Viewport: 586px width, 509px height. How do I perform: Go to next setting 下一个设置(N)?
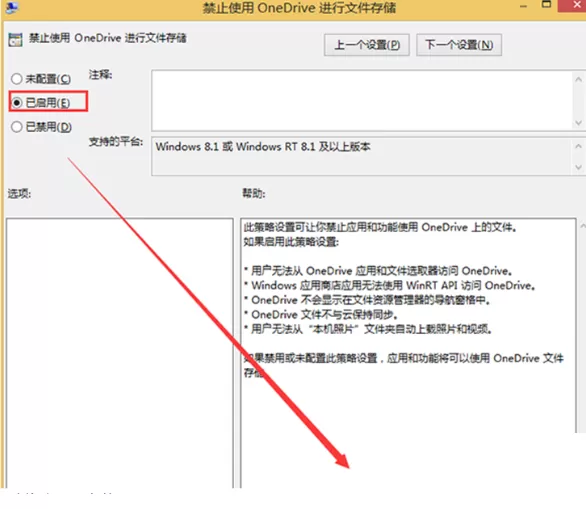pyautogui.click(x=459, y=45)
